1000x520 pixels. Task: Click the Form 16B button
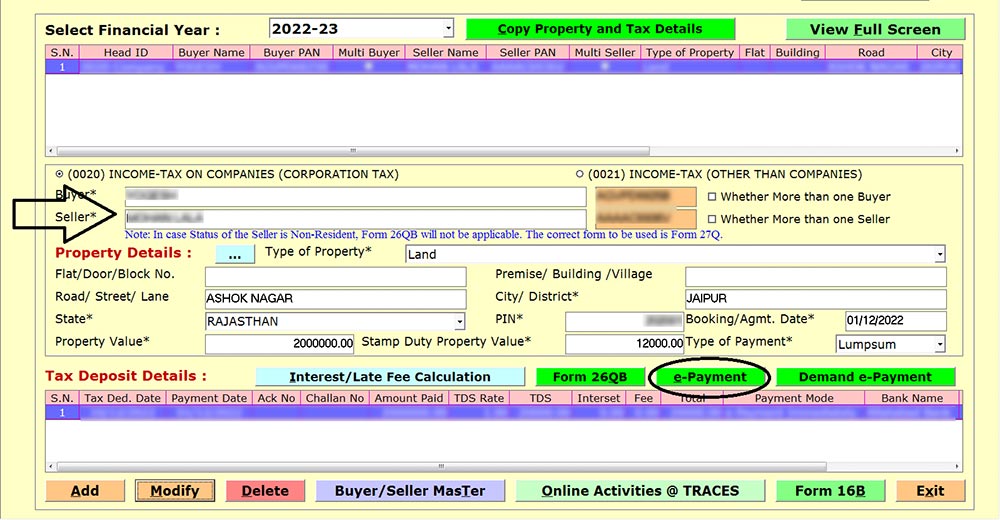[830, 491]
